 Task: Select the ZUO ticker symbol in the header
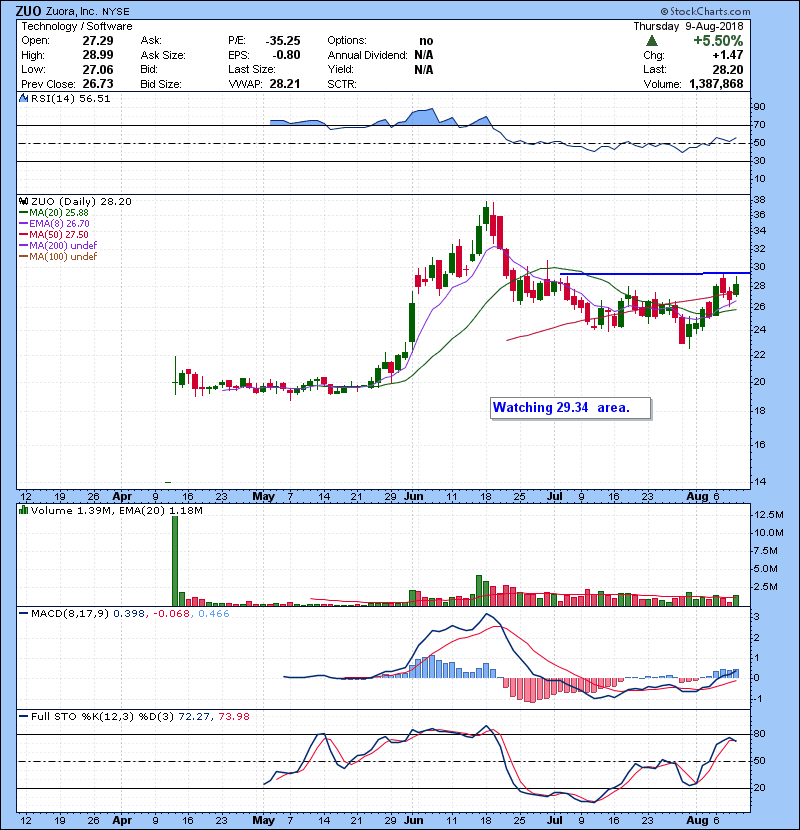coord(28,11)
